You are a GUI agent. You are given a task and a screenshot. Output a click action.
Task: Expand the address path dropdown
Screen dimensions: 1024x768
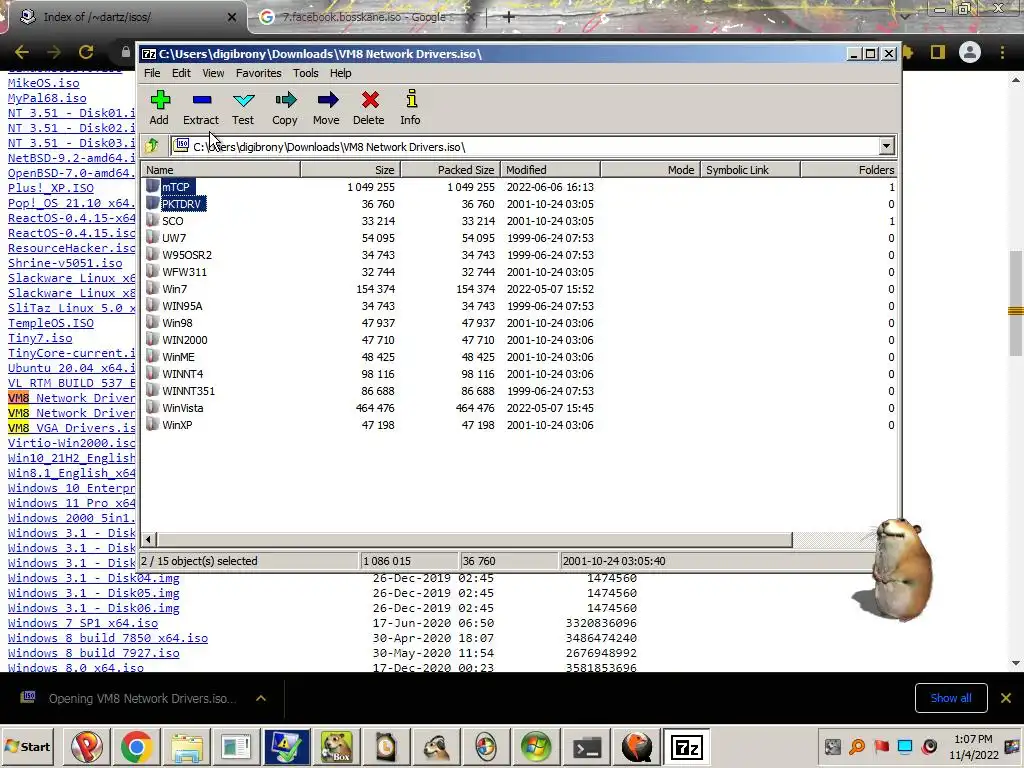(886, 146)
